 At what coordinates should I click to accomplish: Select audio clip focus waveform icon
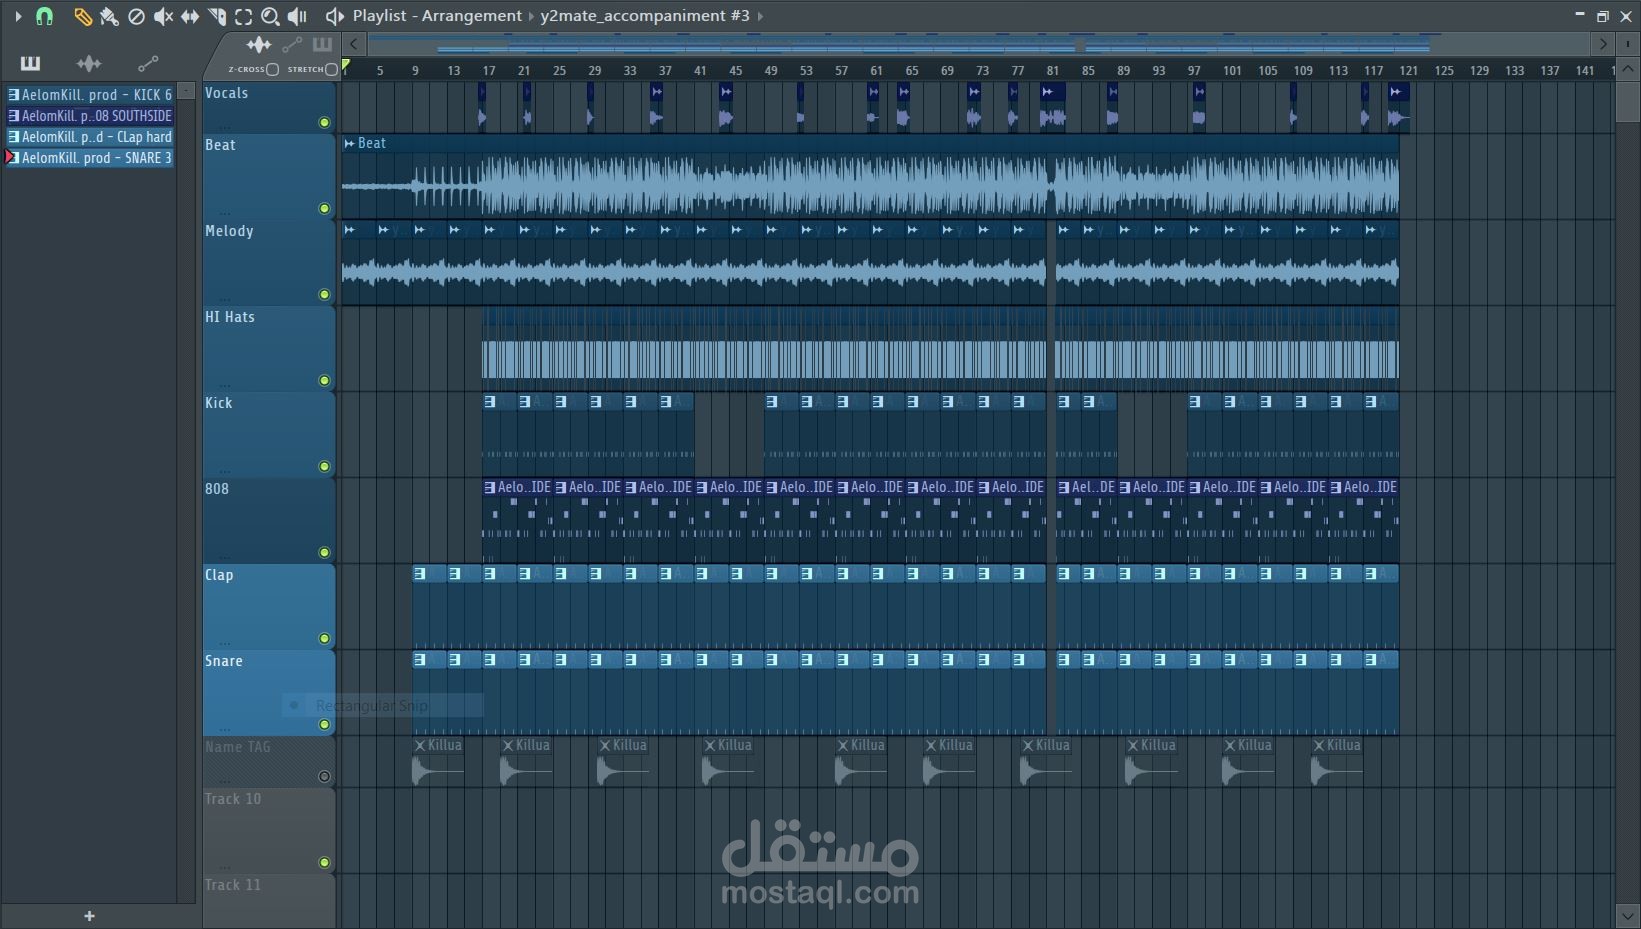(259, 44)
